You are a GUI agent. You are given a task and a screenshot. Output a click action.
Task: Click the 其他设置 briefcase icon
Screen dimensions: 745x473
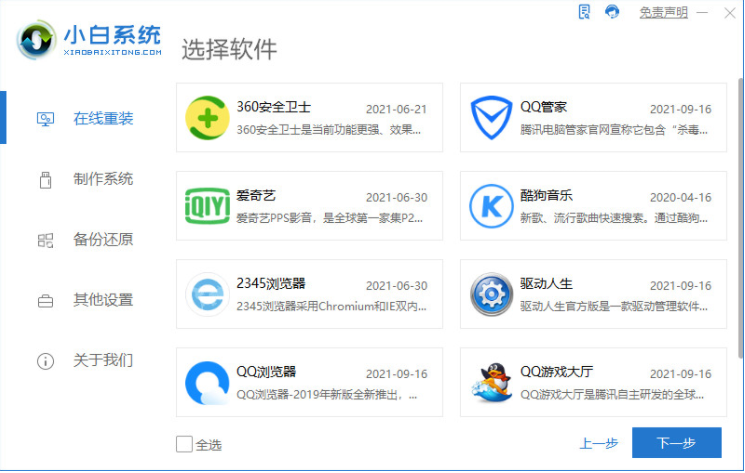tap(46, 301)
